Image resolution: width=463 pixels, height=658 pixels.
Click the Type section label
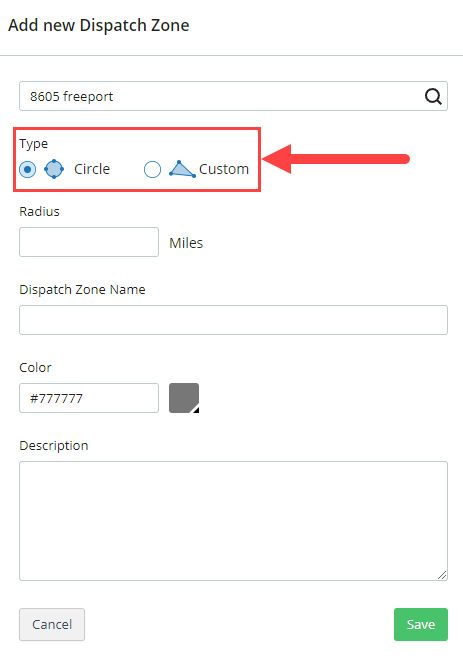click(34, 144)
